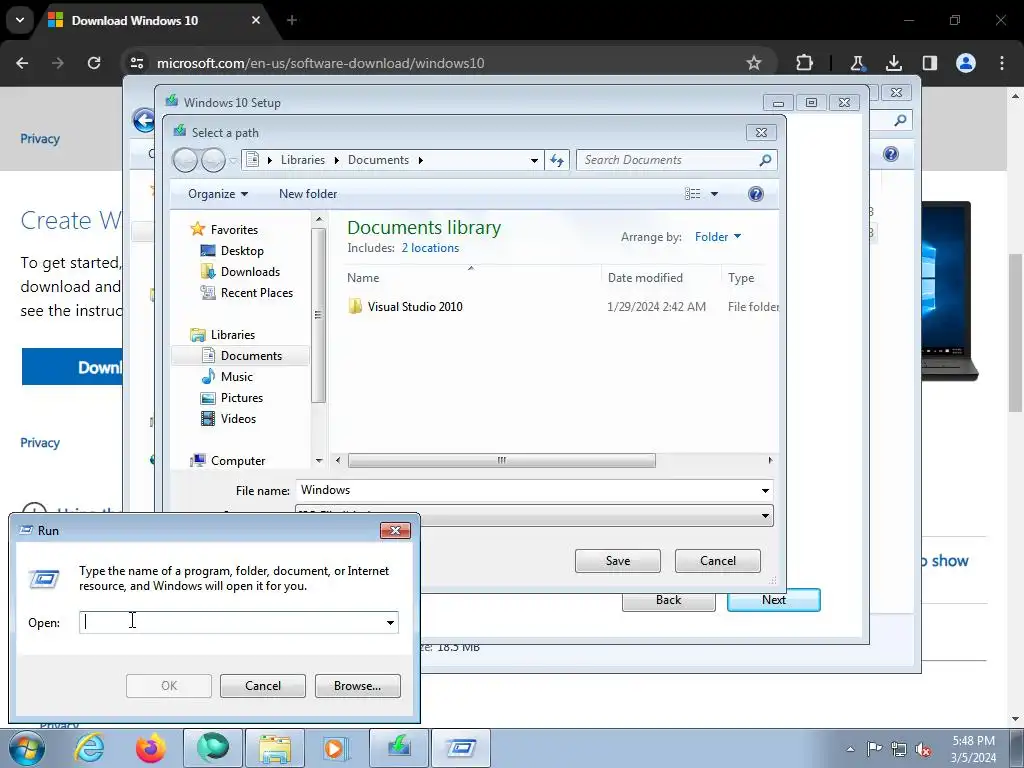Click the Chrome bookmark star icon
This screenshot has width=1024, height=768.
tap(754, 63)
